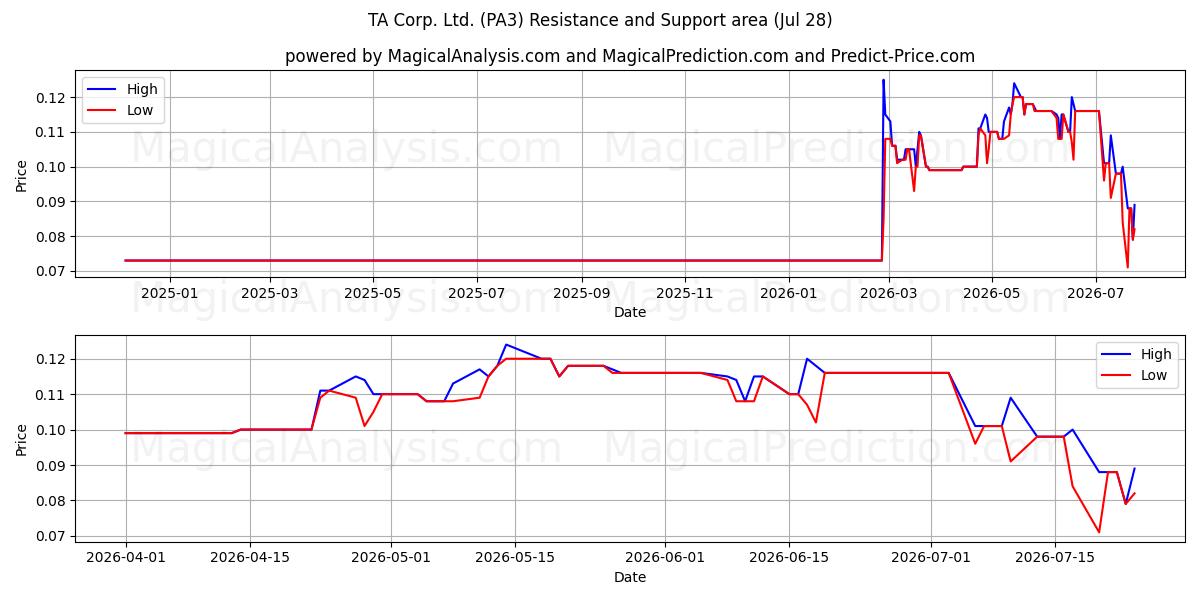Click the '0.08' y-axis tick in bottom chart

(x=50, y=501)
